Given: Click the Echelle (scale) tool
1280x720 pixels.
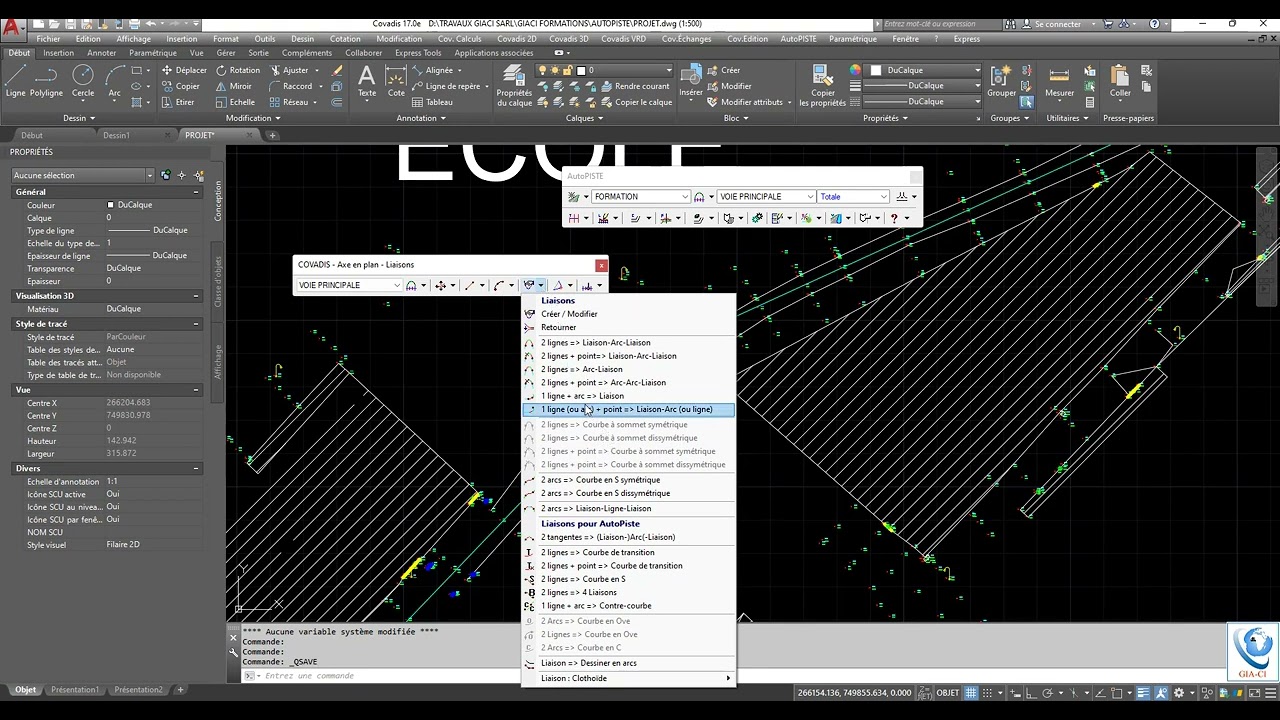Looking at the screenshot, I should click(235, 102).
